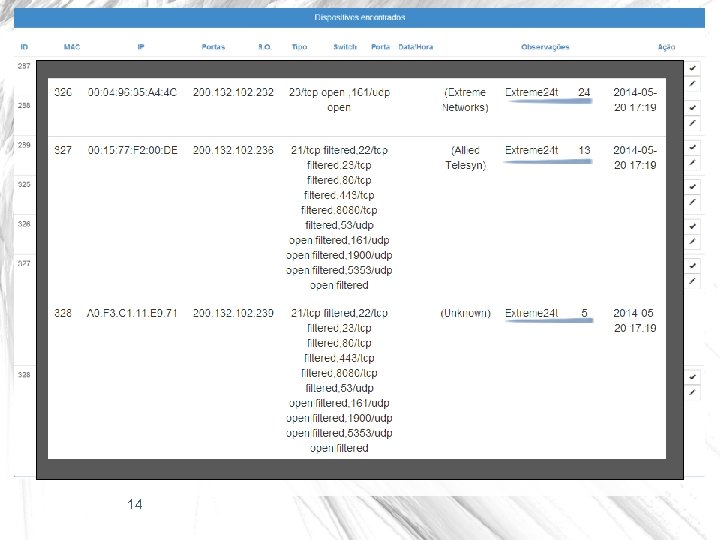Click the Data/Hora column header
The height and width of the screenshot is (540, 720).
(x=416, y=47)
